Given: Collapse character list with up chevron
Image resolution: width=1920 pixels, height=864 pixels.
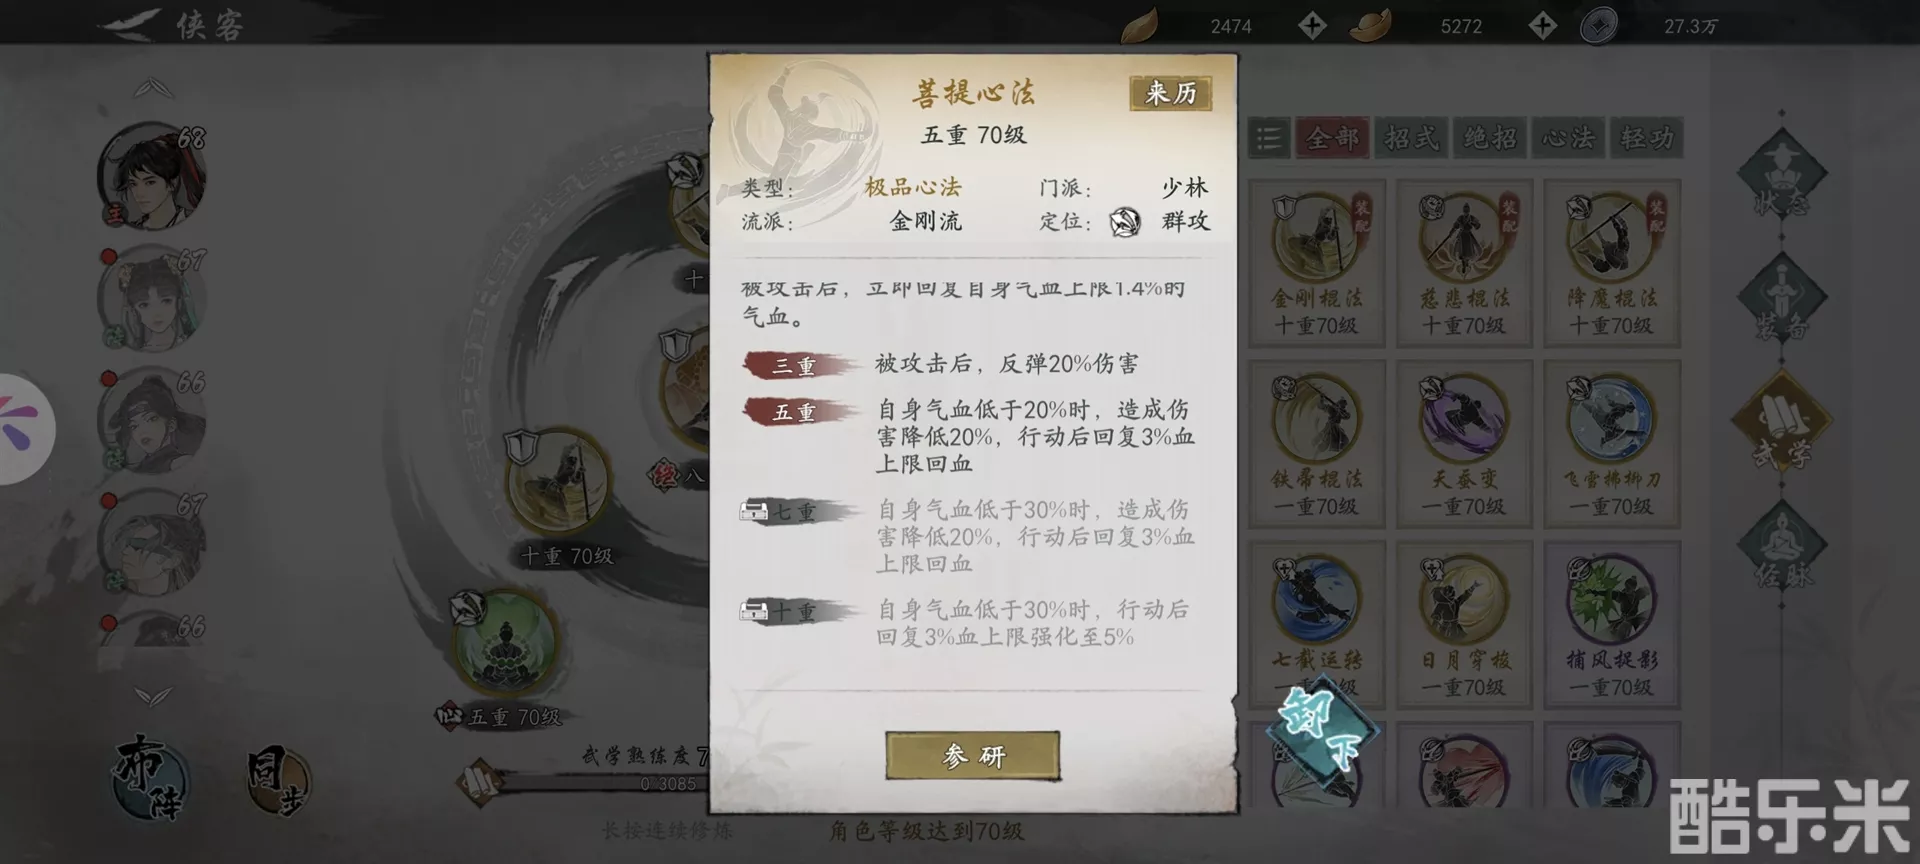Looking at the screenshot, I should click(153, 88).
